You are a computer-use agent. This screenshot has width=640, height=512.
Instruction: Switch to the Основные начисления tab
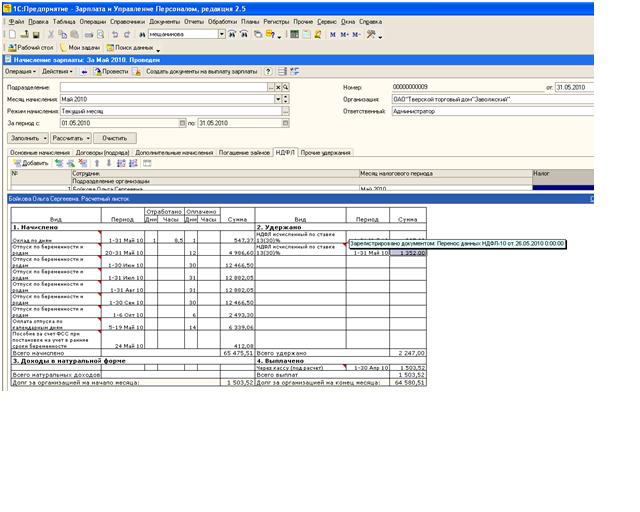(40, 152)
